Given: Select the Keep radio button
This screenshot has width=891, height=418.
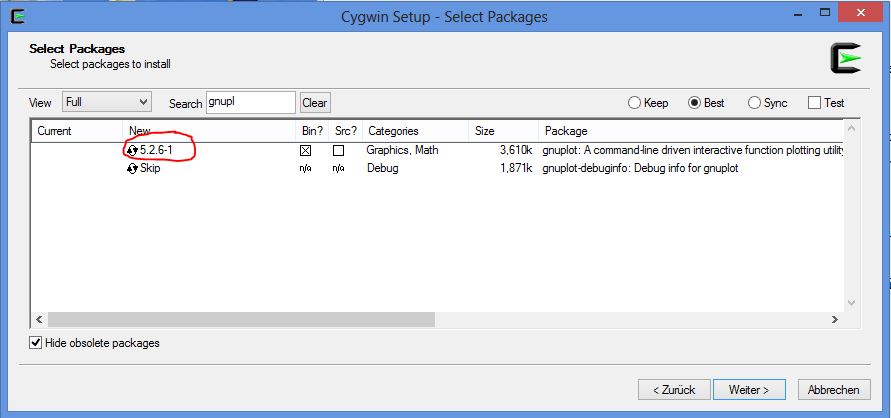Looking at the screenshot, I should [634, 103].
